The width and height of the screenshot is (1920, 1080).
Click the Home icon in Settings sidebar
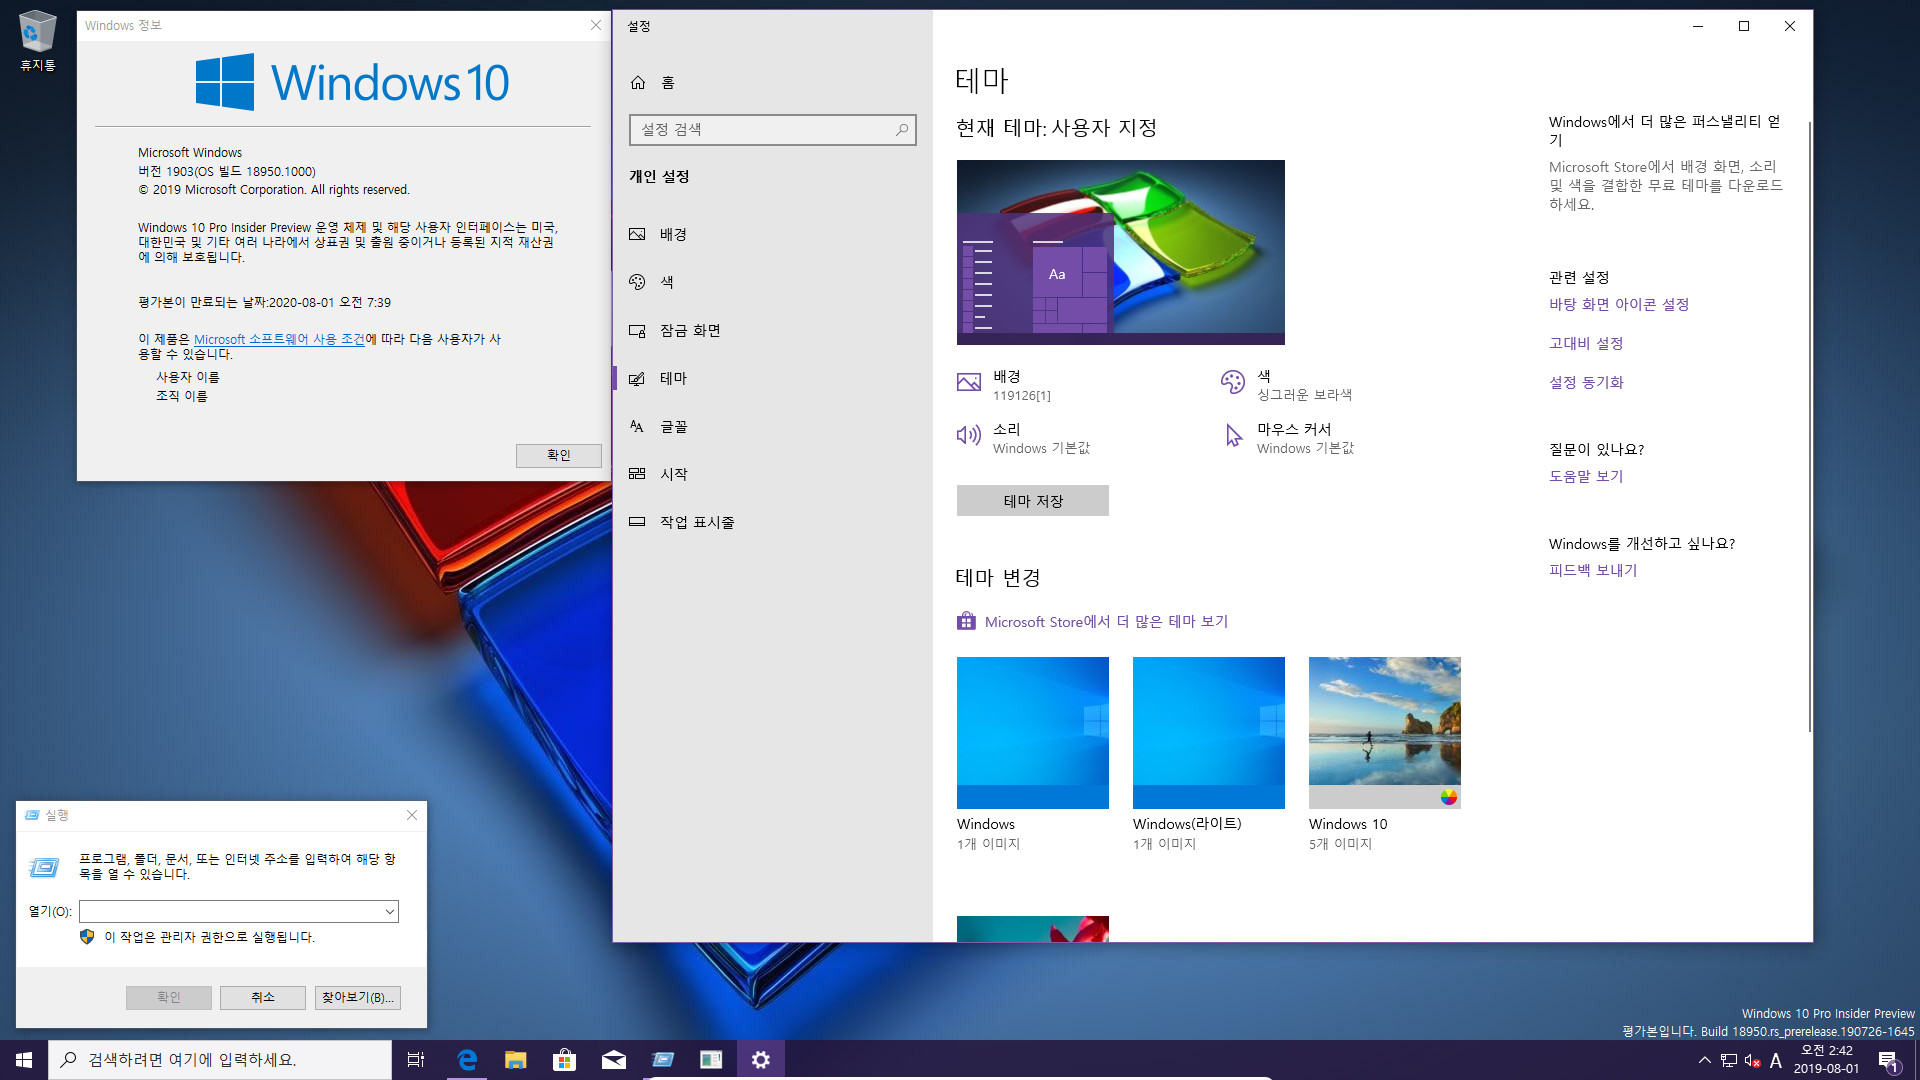tap(638, 82)
